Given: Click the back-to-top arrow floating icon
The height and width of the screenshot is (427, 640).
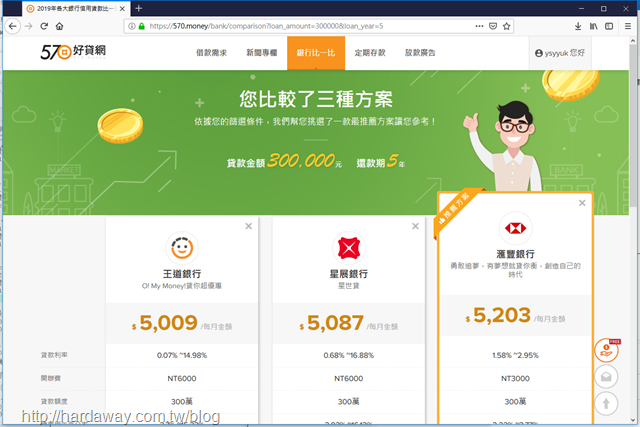Looking at the screenshot, I should (606, 404).
